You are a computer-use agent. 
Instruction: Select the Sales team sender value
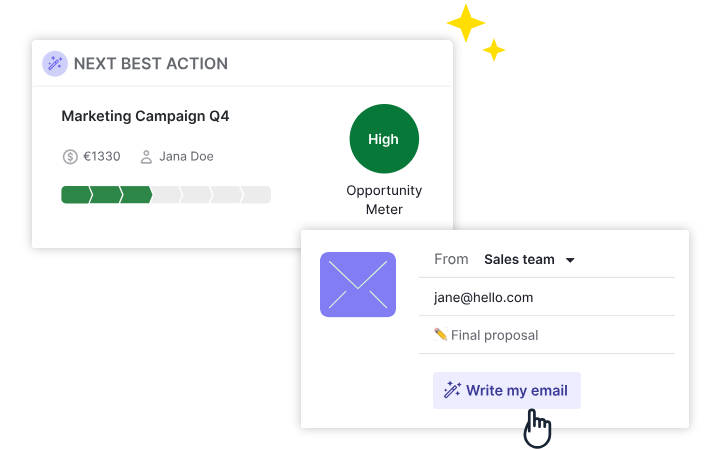pyautogui.click(x=519, y=259)
